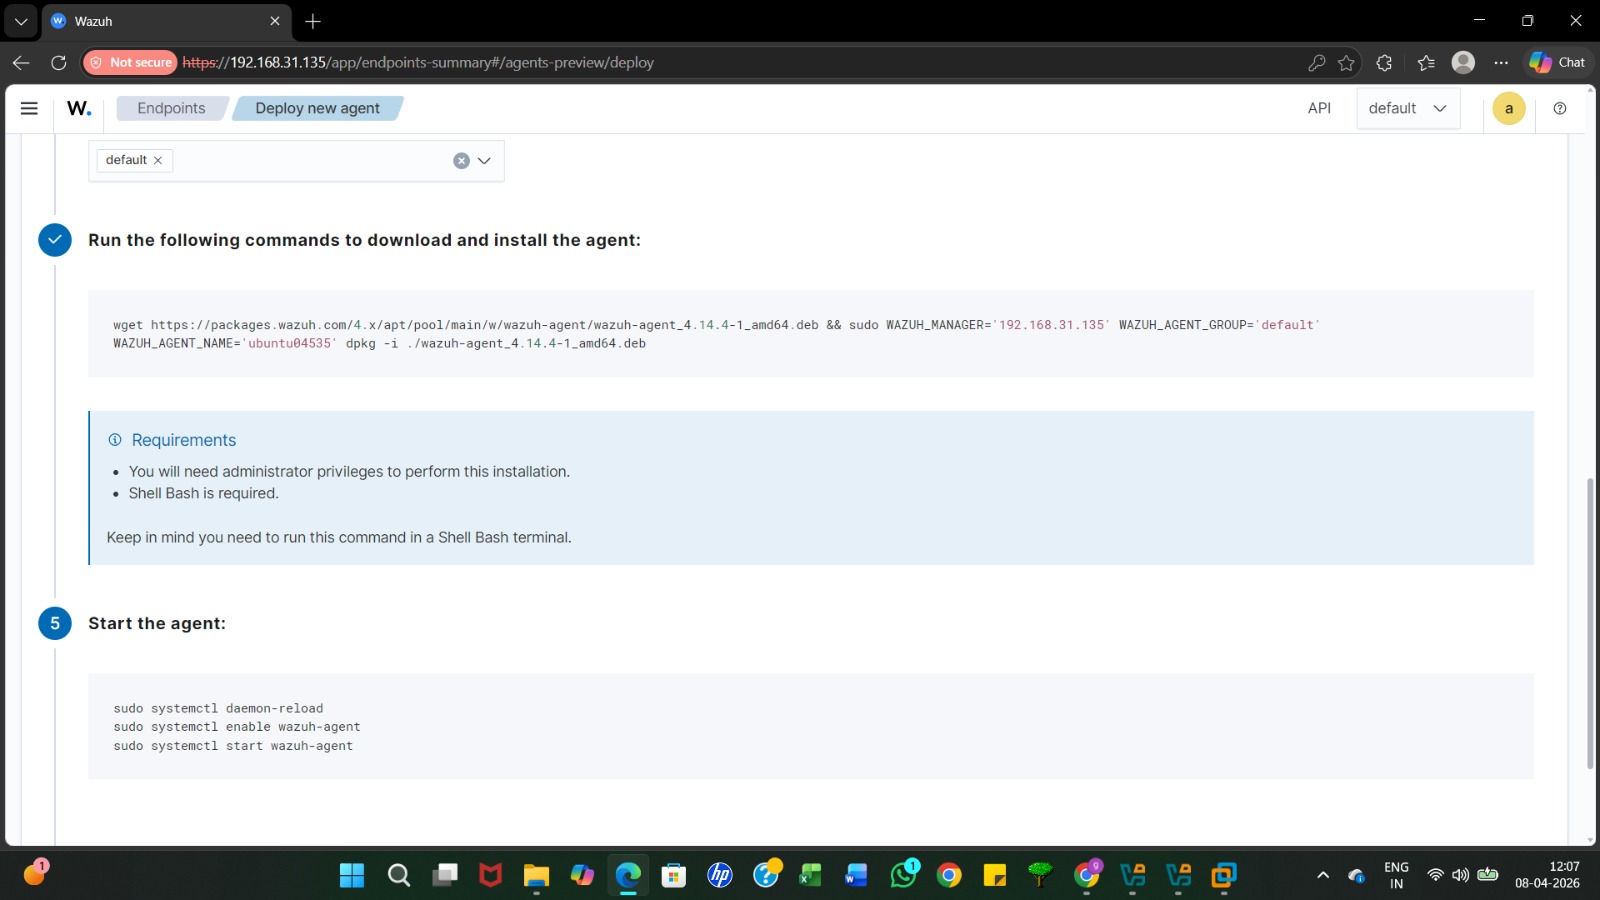
Task: Open Excel from the taskbar
Action: point(810,876)
